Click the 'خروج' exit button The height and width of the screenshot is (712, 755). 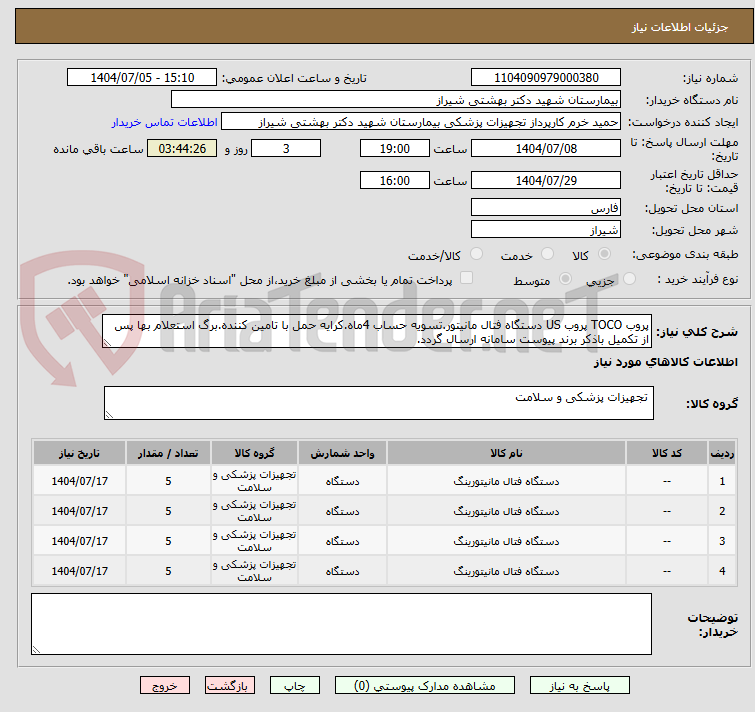[165, 686]
